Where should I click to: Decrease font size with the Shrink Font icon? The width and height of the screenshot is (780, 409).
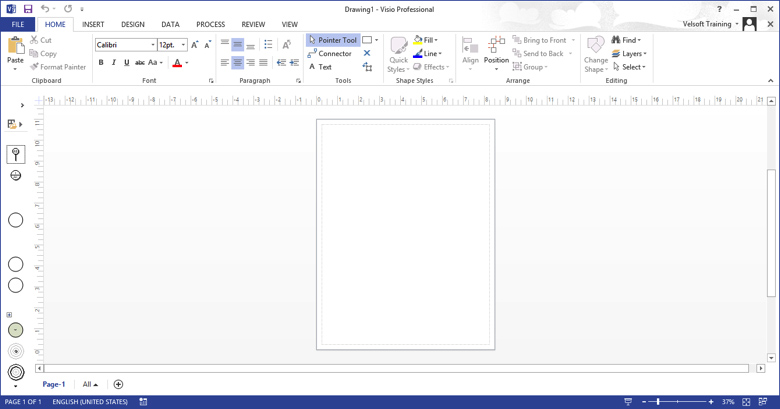[x=208, y=45]
